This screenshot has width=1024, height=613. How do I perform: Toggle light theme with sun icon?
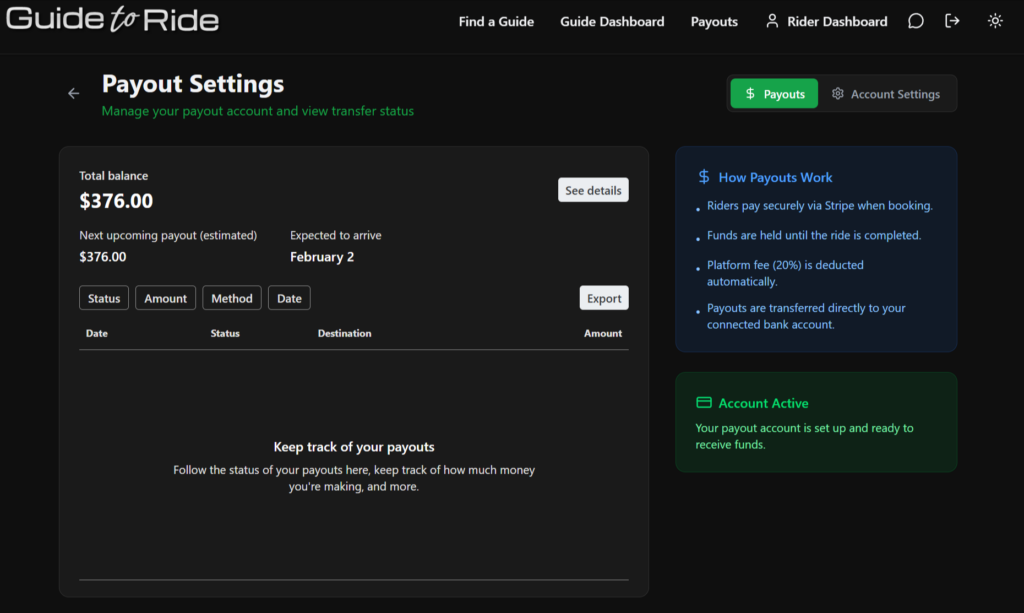[994, 21]
